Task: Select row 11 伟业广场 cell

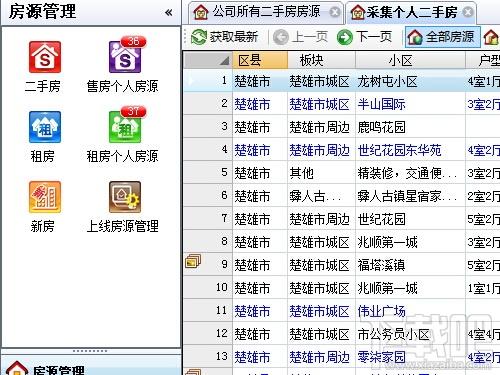Action: [410, 311]
